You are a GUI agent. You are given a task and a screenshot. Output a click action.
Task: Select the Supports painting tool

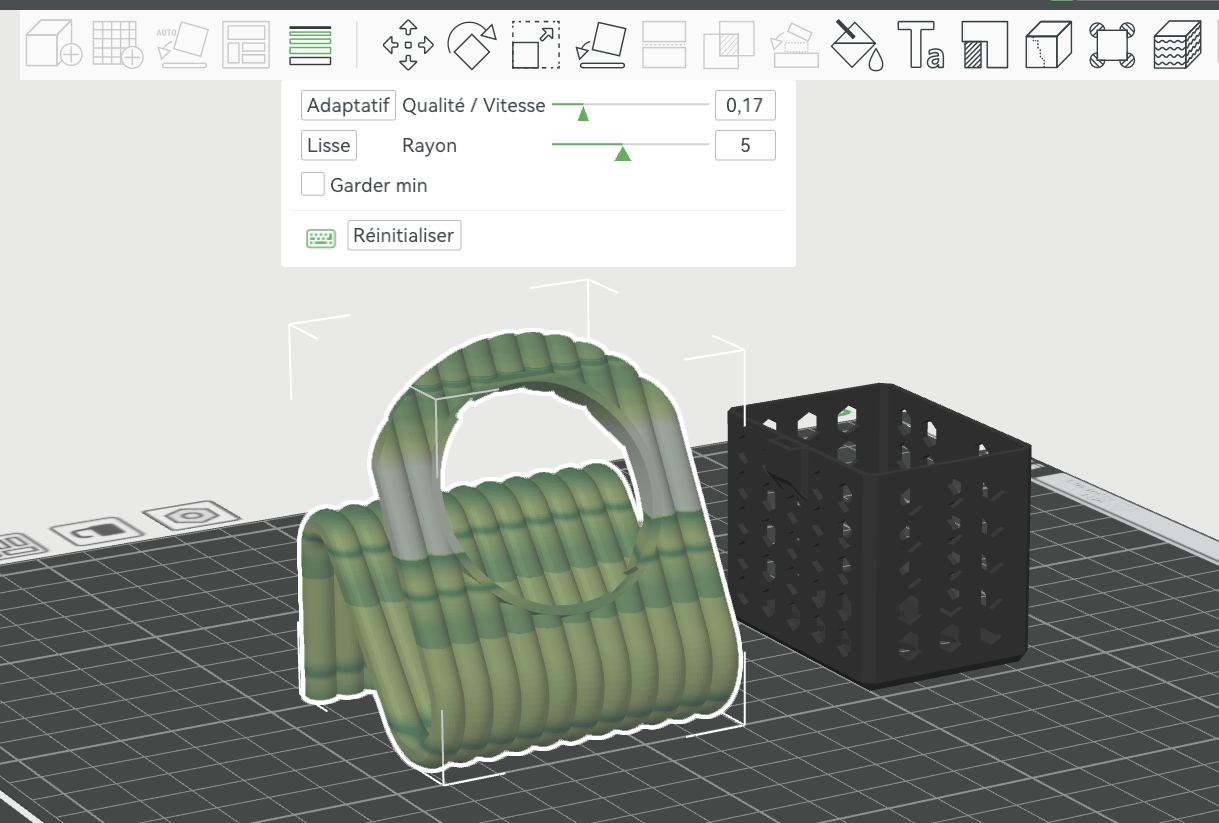pos(985,45)
